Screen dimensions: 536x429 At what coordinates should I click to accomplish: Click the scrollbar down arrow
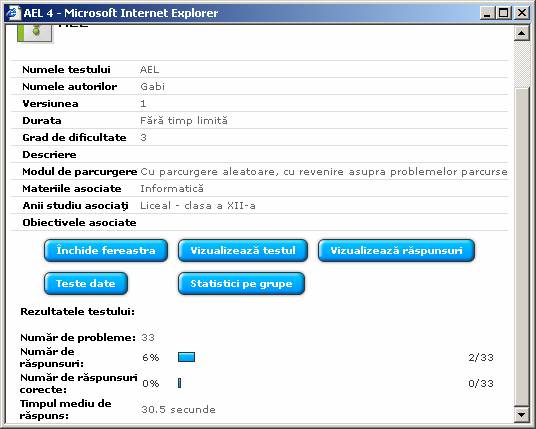click(x=522, y=415)
